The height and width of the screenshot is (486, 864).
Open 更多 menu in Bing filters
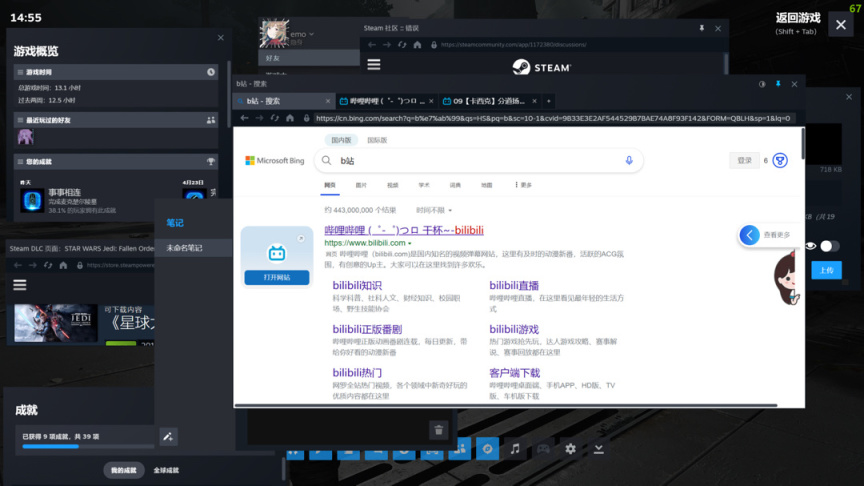tap(523, 185)
